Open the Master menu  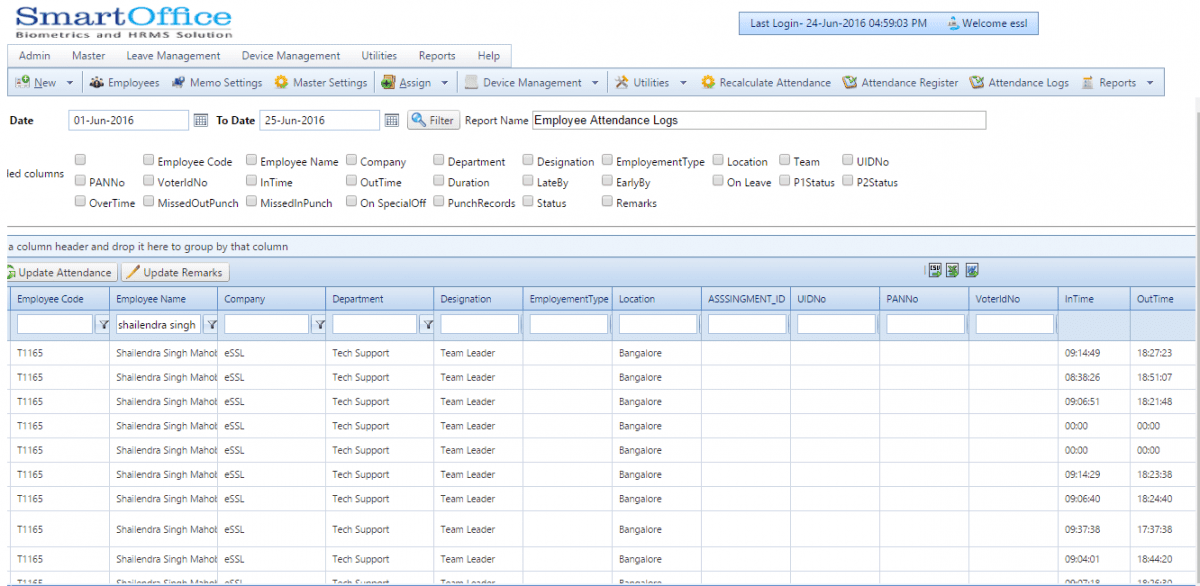(x=89, y=56)
